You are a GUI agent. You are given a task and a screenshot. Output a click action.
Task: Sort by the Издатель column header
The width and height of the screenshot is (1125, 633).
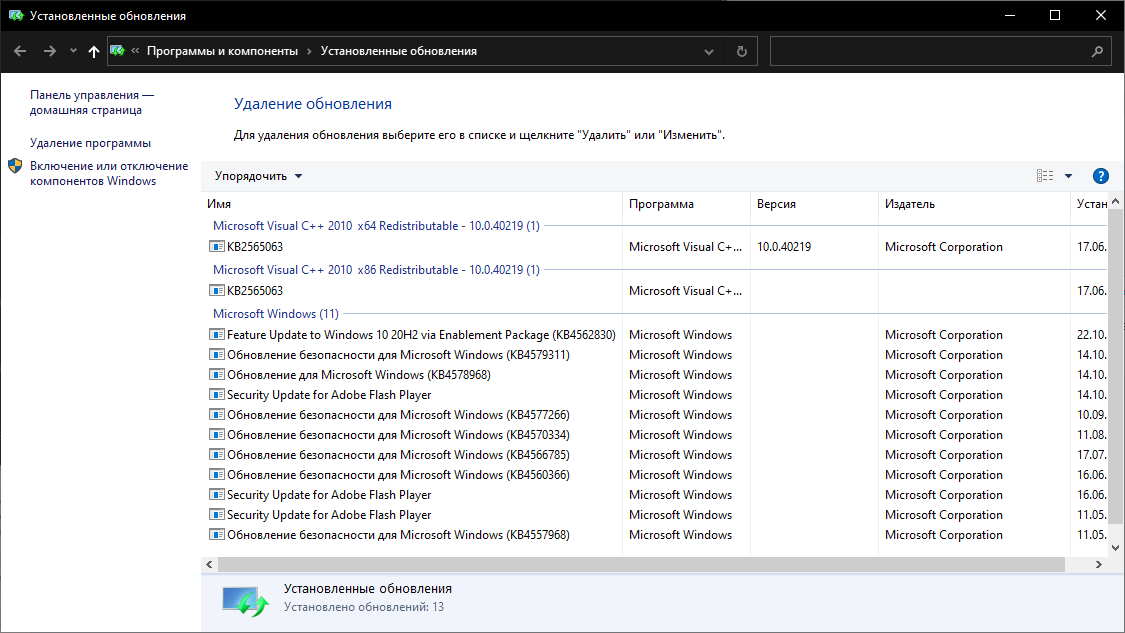coord(910,204)
